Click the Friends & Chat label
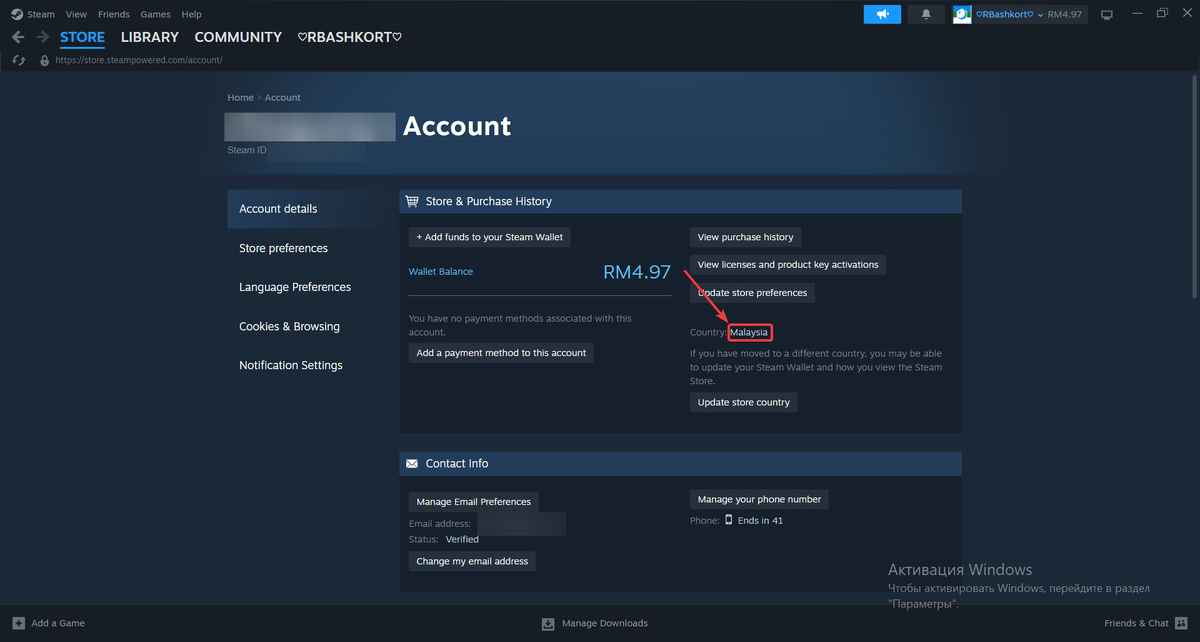 point(1137,623)
